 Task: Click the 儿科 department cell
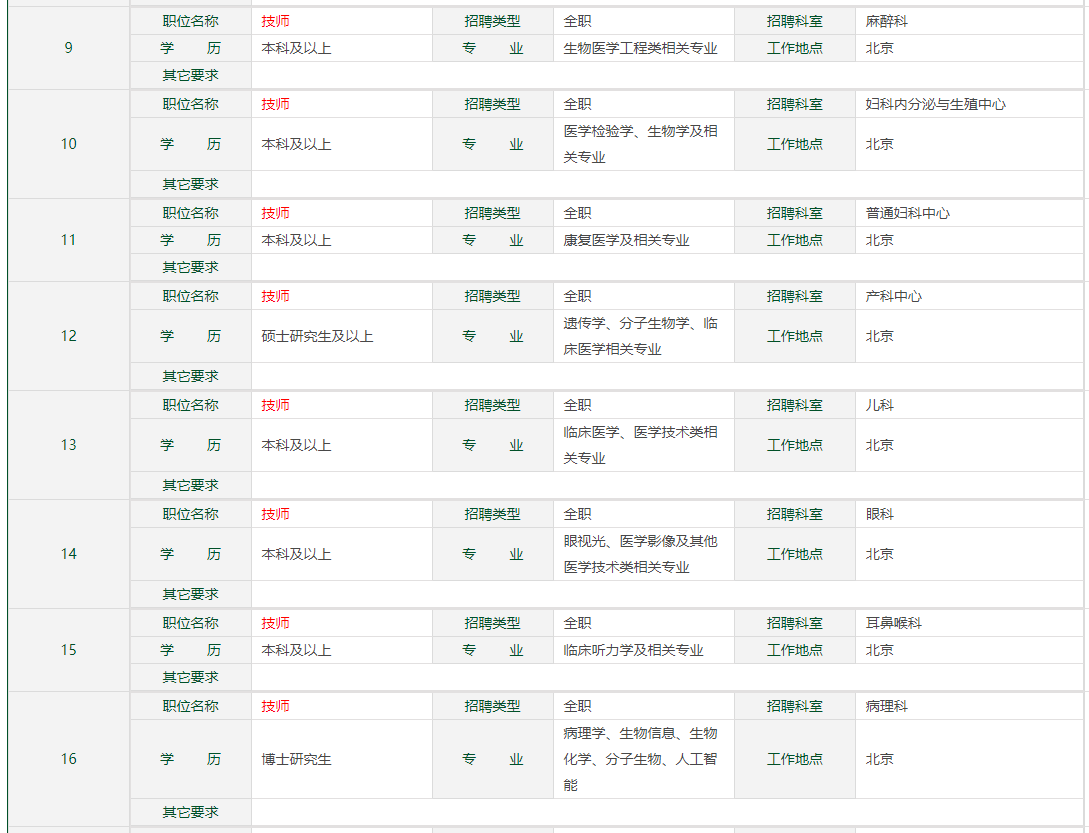[880, 405]
